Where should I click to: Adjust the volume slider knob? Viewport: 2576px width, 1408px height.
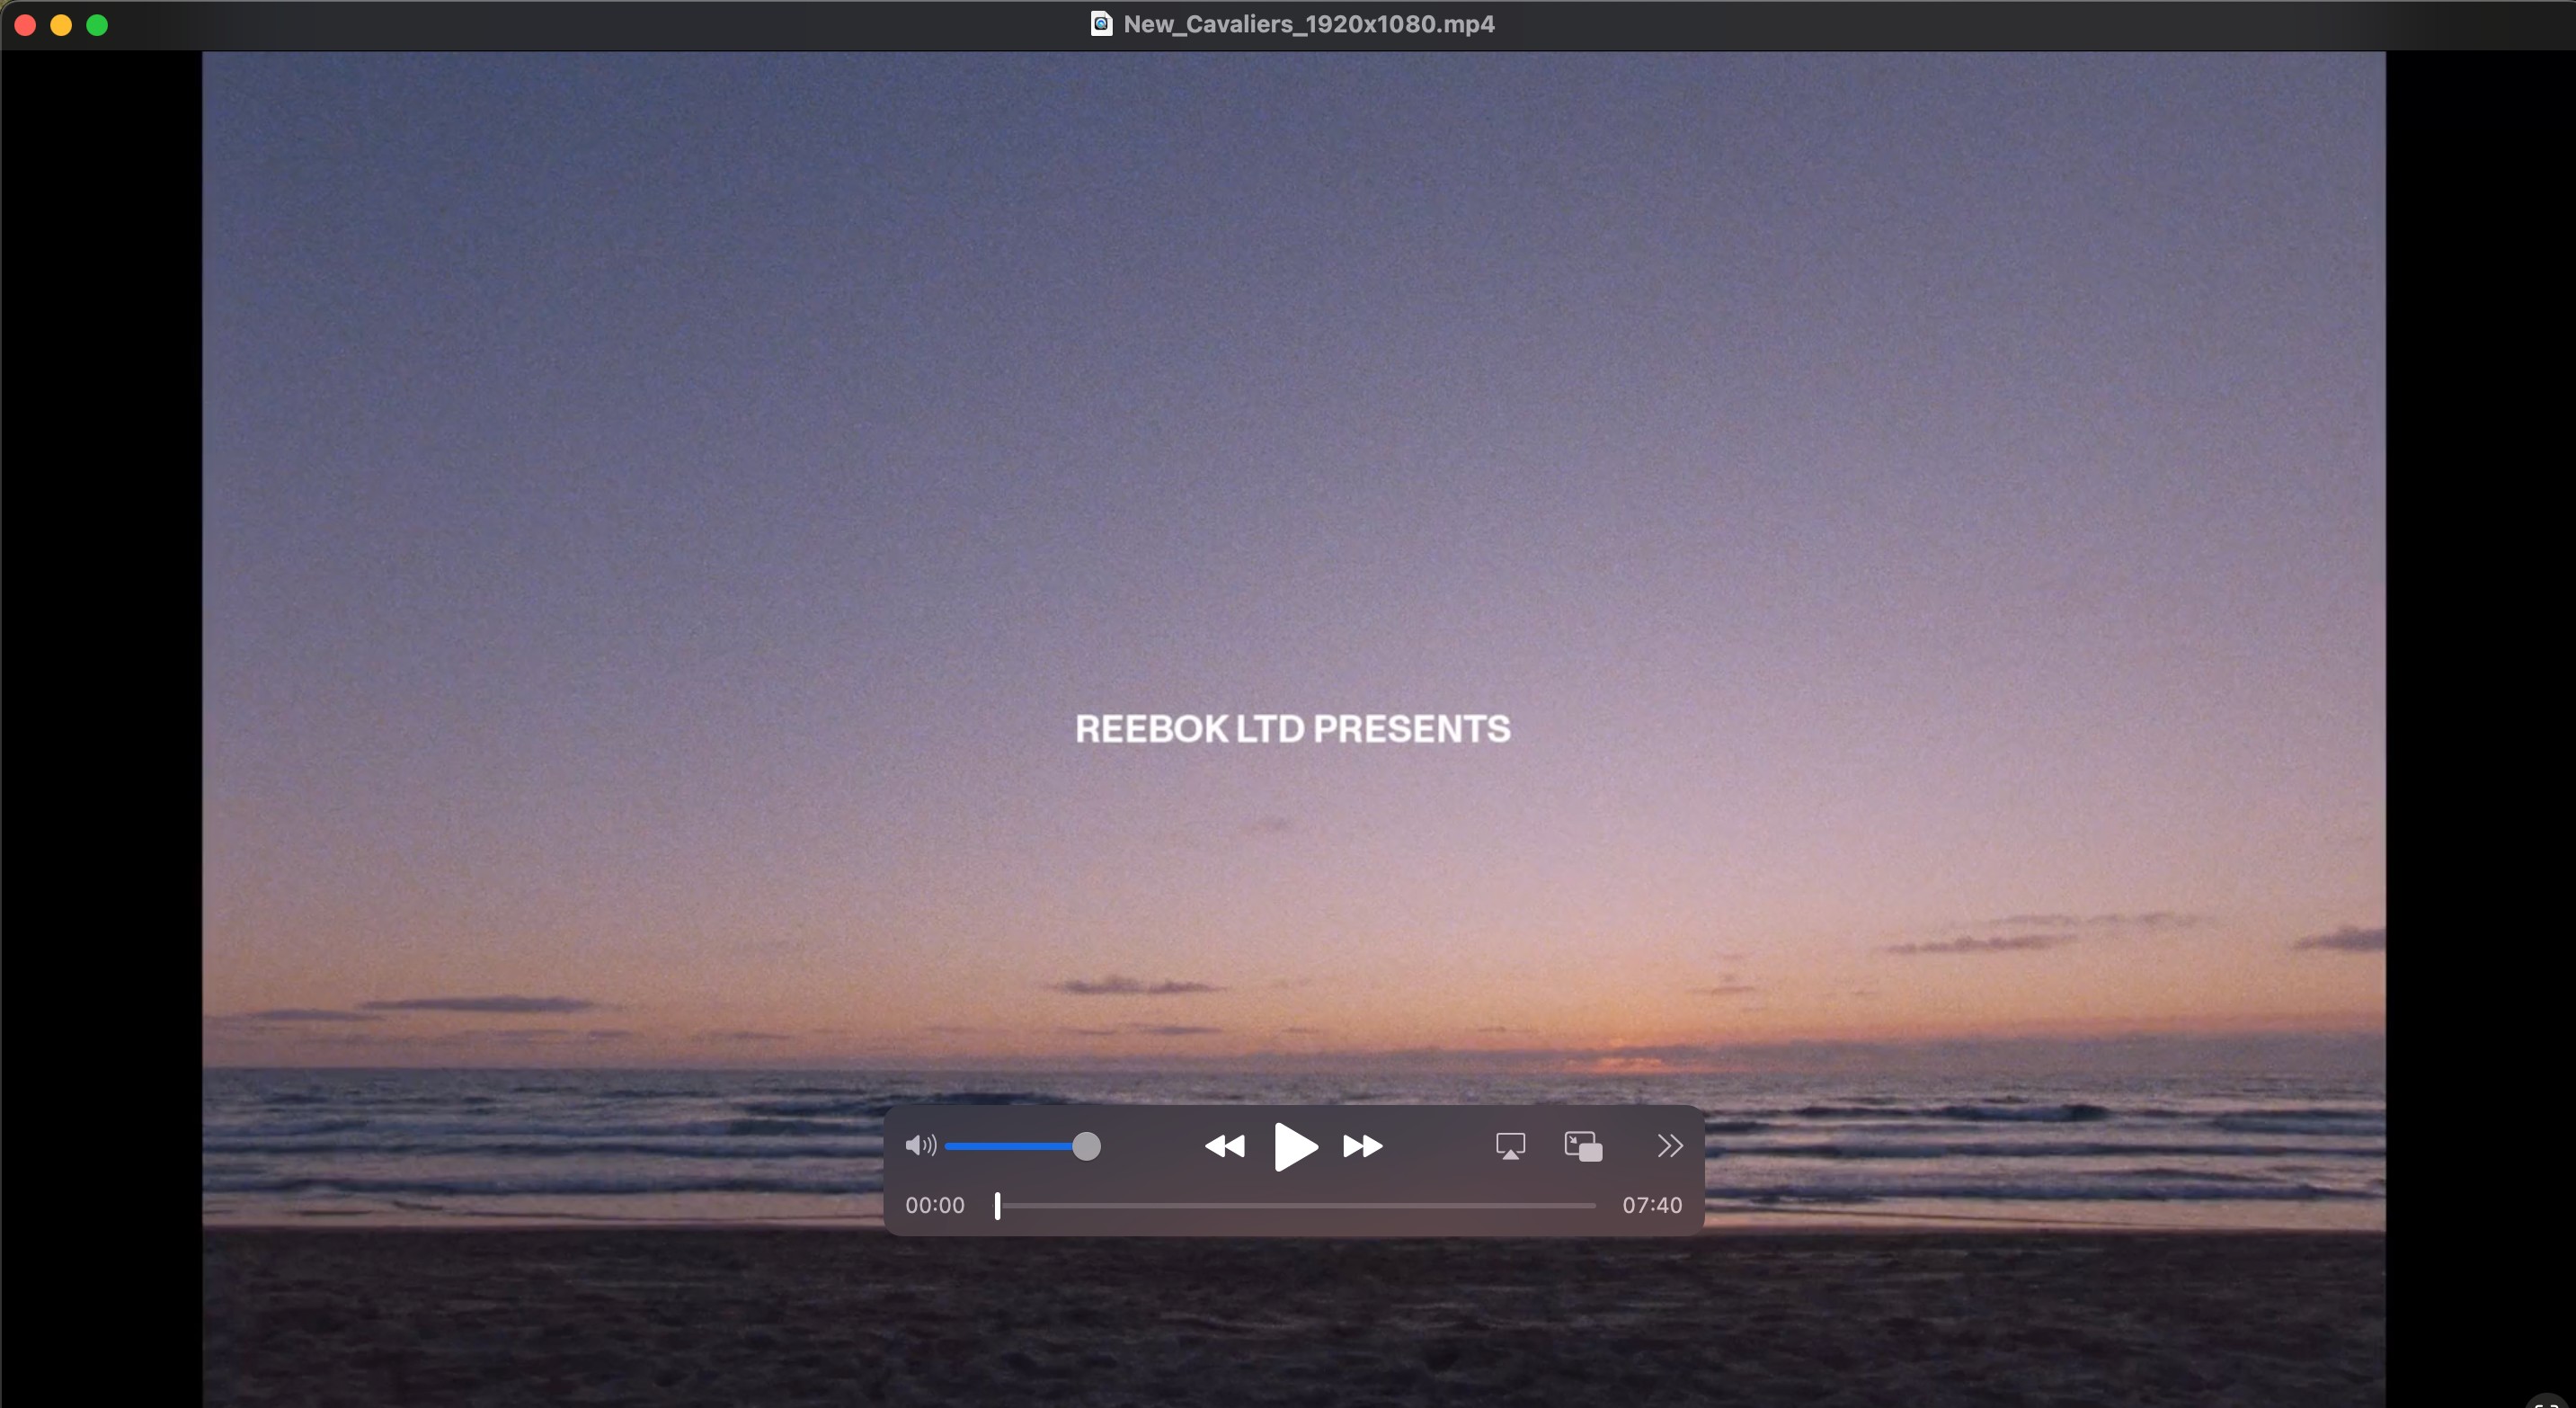pyautogui.click(x=1086, y=1146)
